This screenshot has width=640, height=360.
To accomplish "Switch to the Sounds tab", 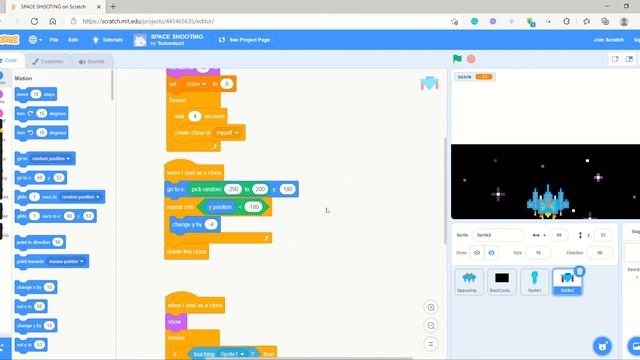I will [x=92, y=61].
